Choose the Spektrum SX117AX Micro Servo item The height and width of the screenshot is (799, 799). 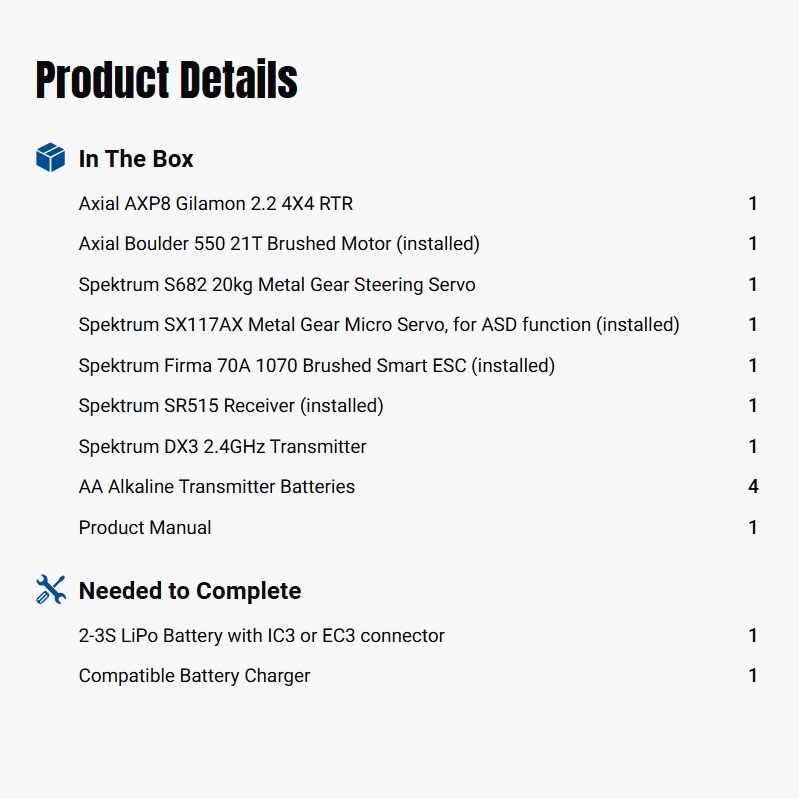[x=379, y=325]
